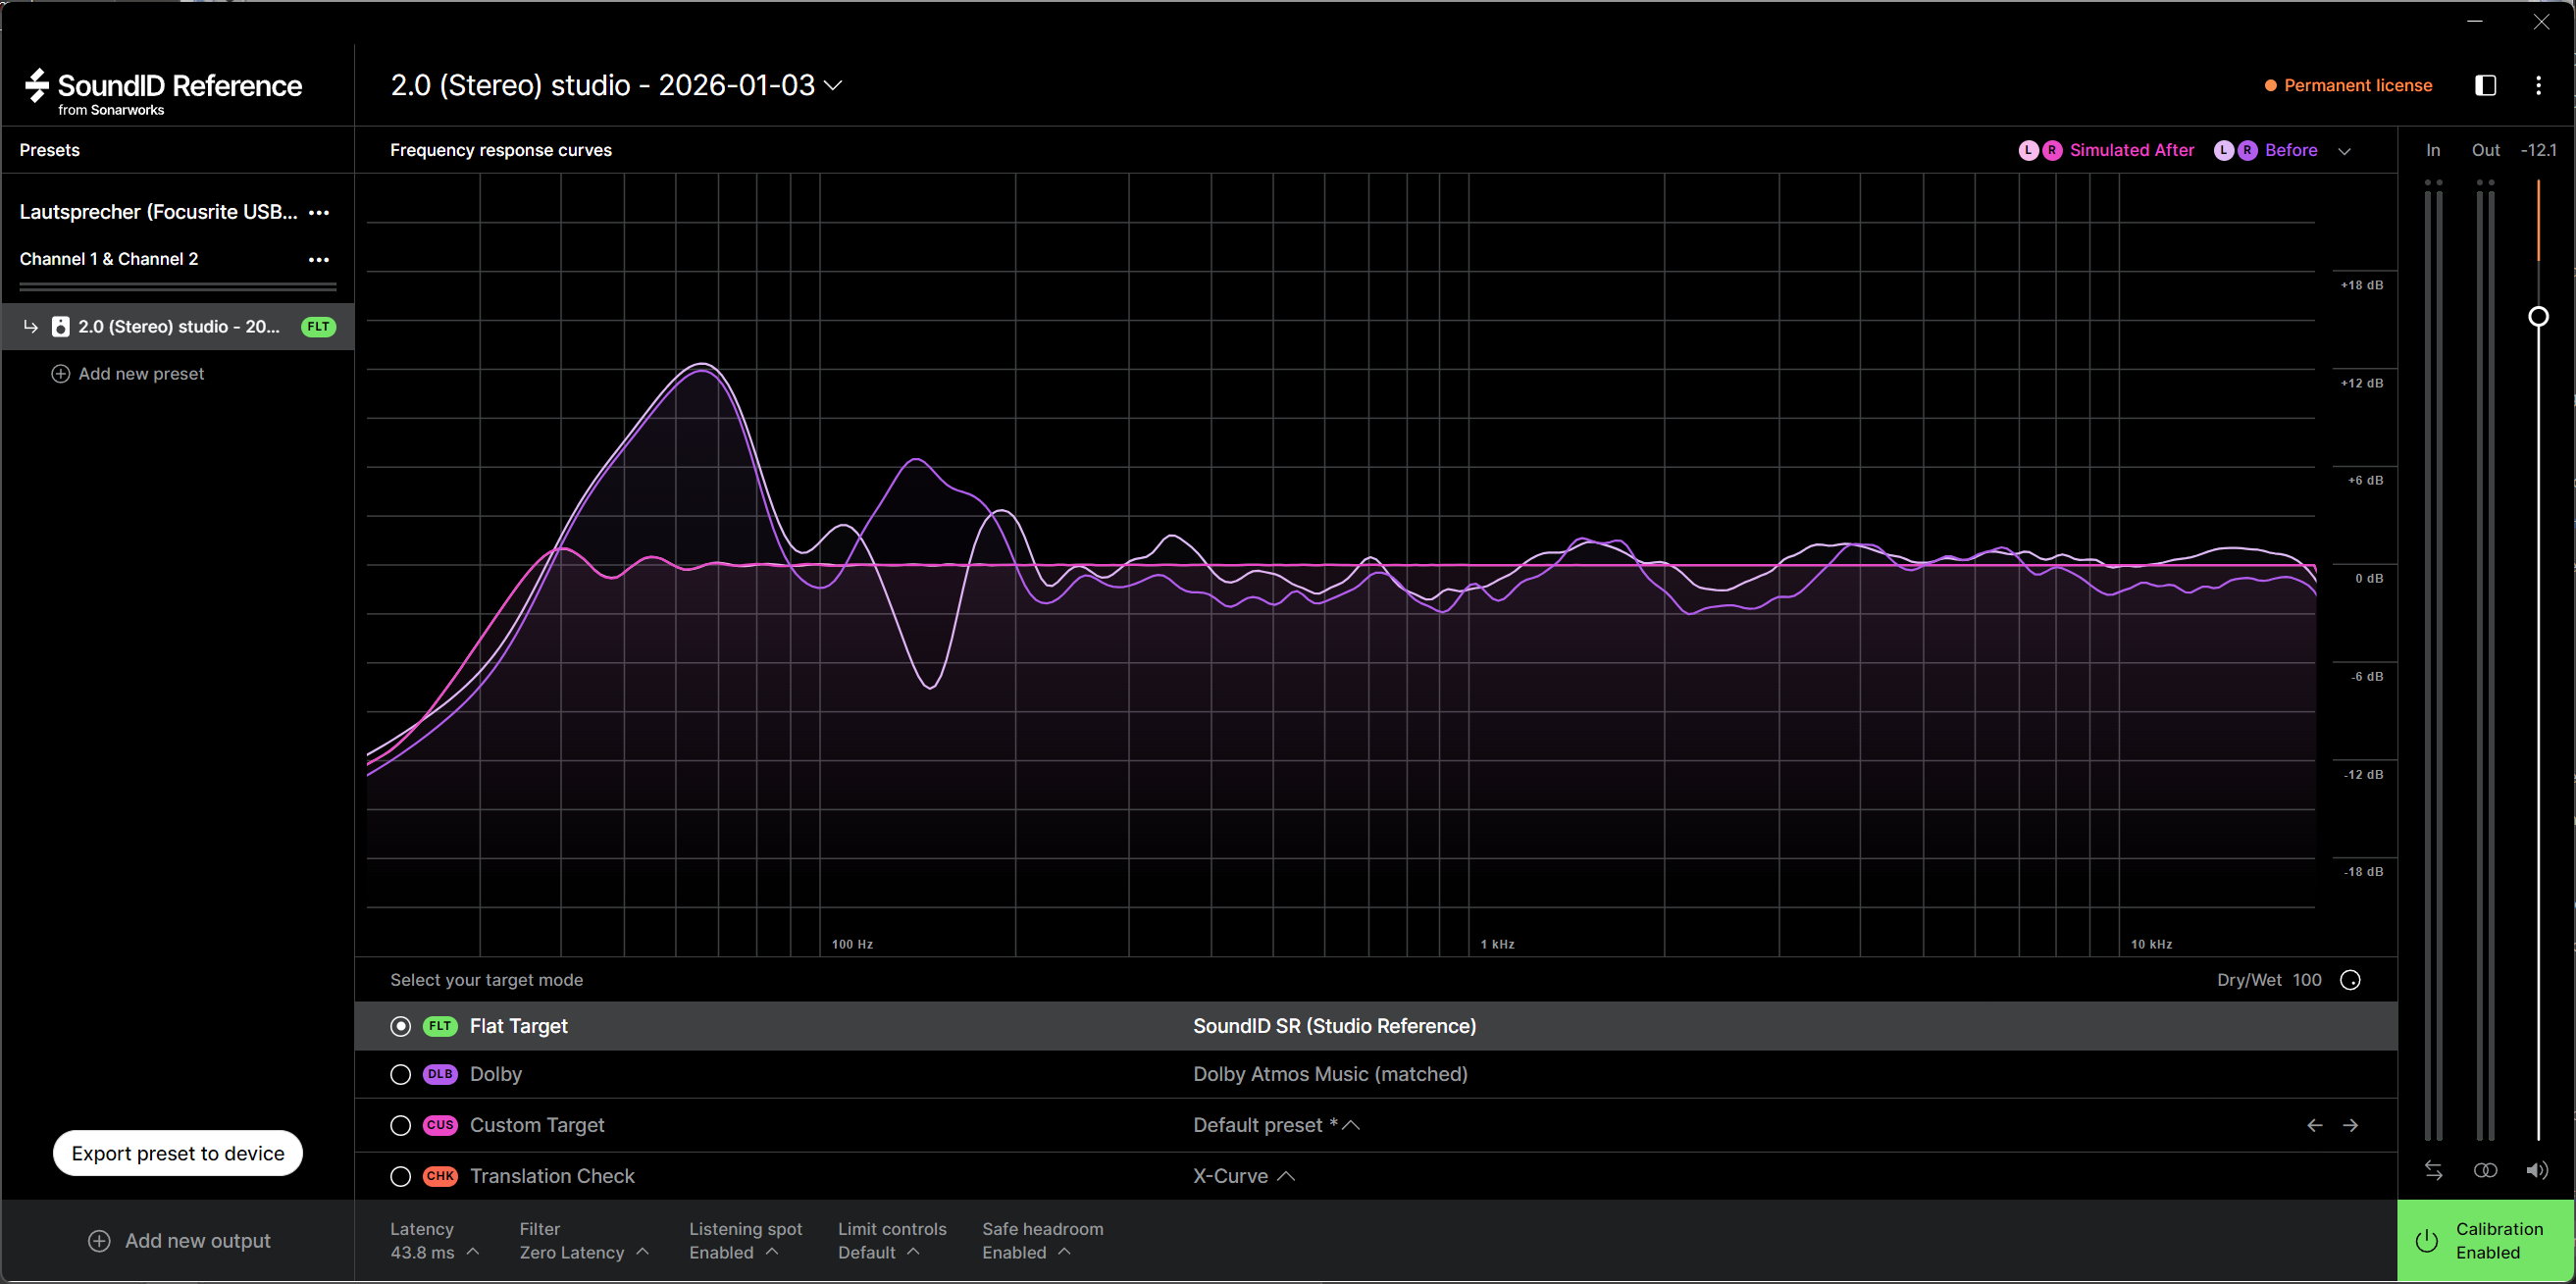The height and width of the screenshot is (1284, 2576).
Task: Choose Translation Check target mode
Action: click(400, 1176)
